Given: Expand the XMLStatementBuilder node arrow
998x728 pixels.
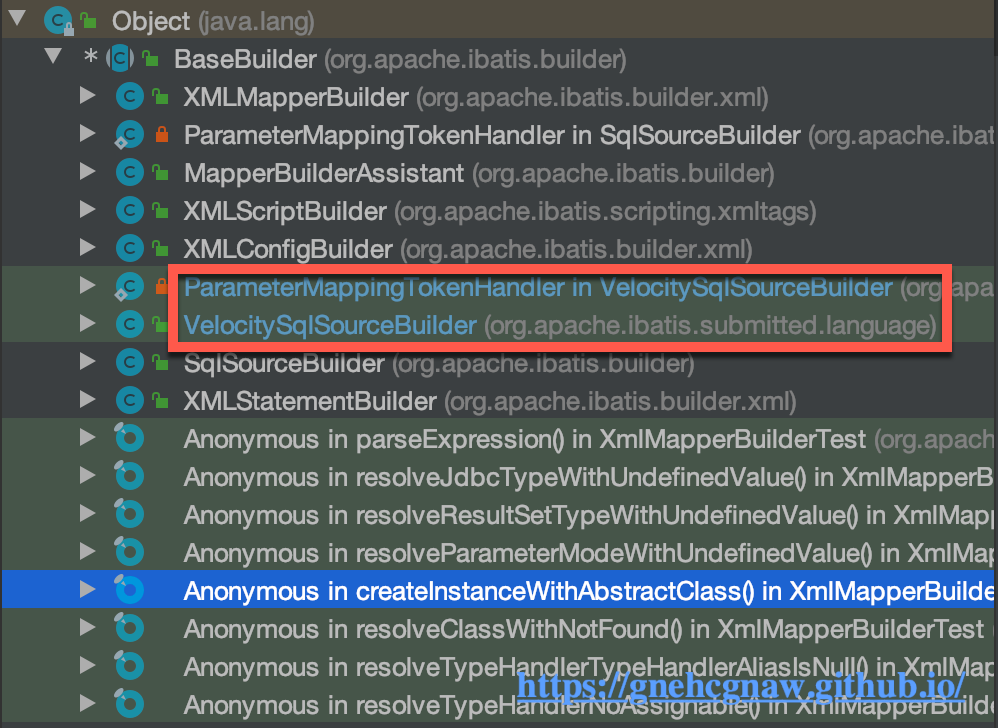Looking at the screenshot, I should [87, 400].
